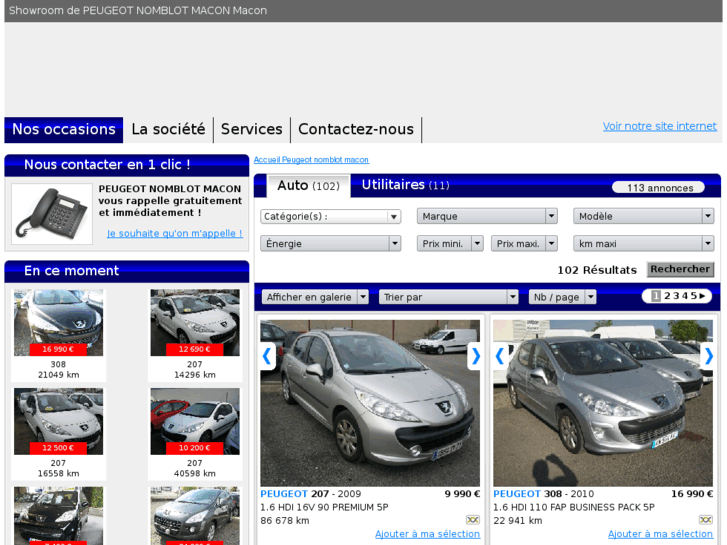Open the Prix mini. dropdown
Image resolution: width=727 pixels, height=545 pixels.
pyautogui.click(x=450, y=244)
